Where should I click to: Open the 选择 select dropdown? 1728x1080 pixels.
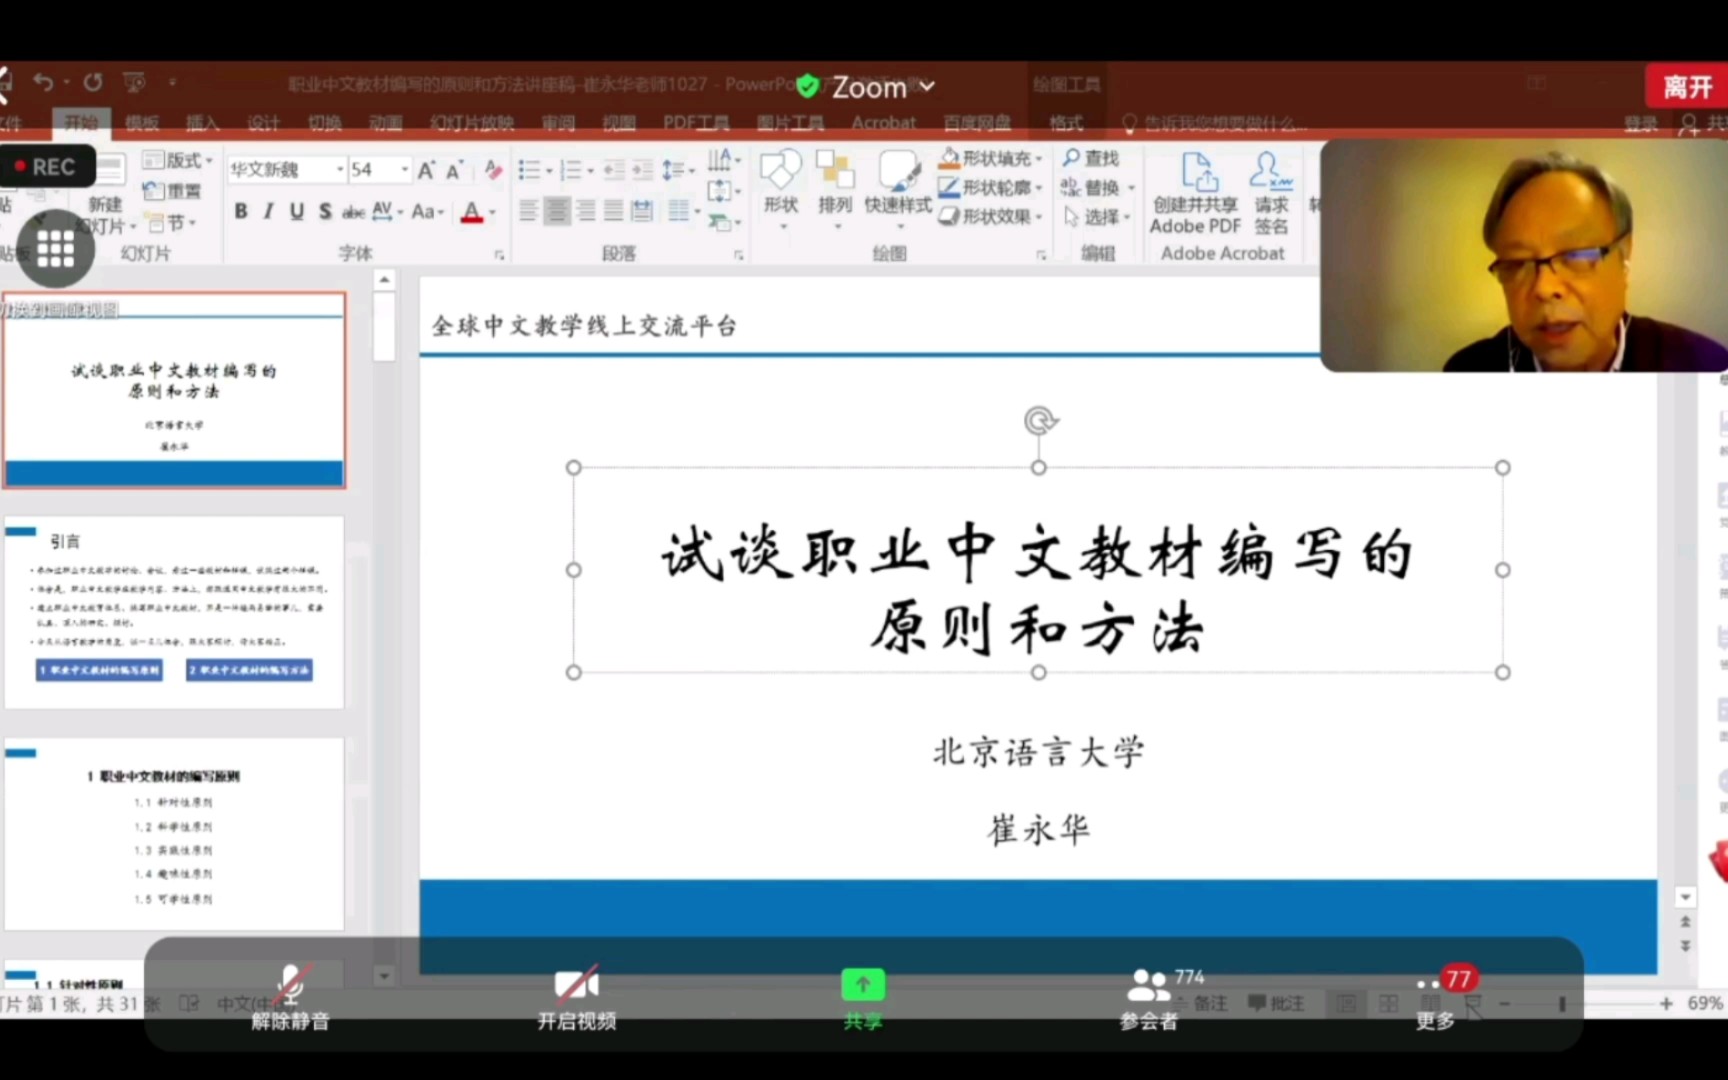coord(1097,217)
